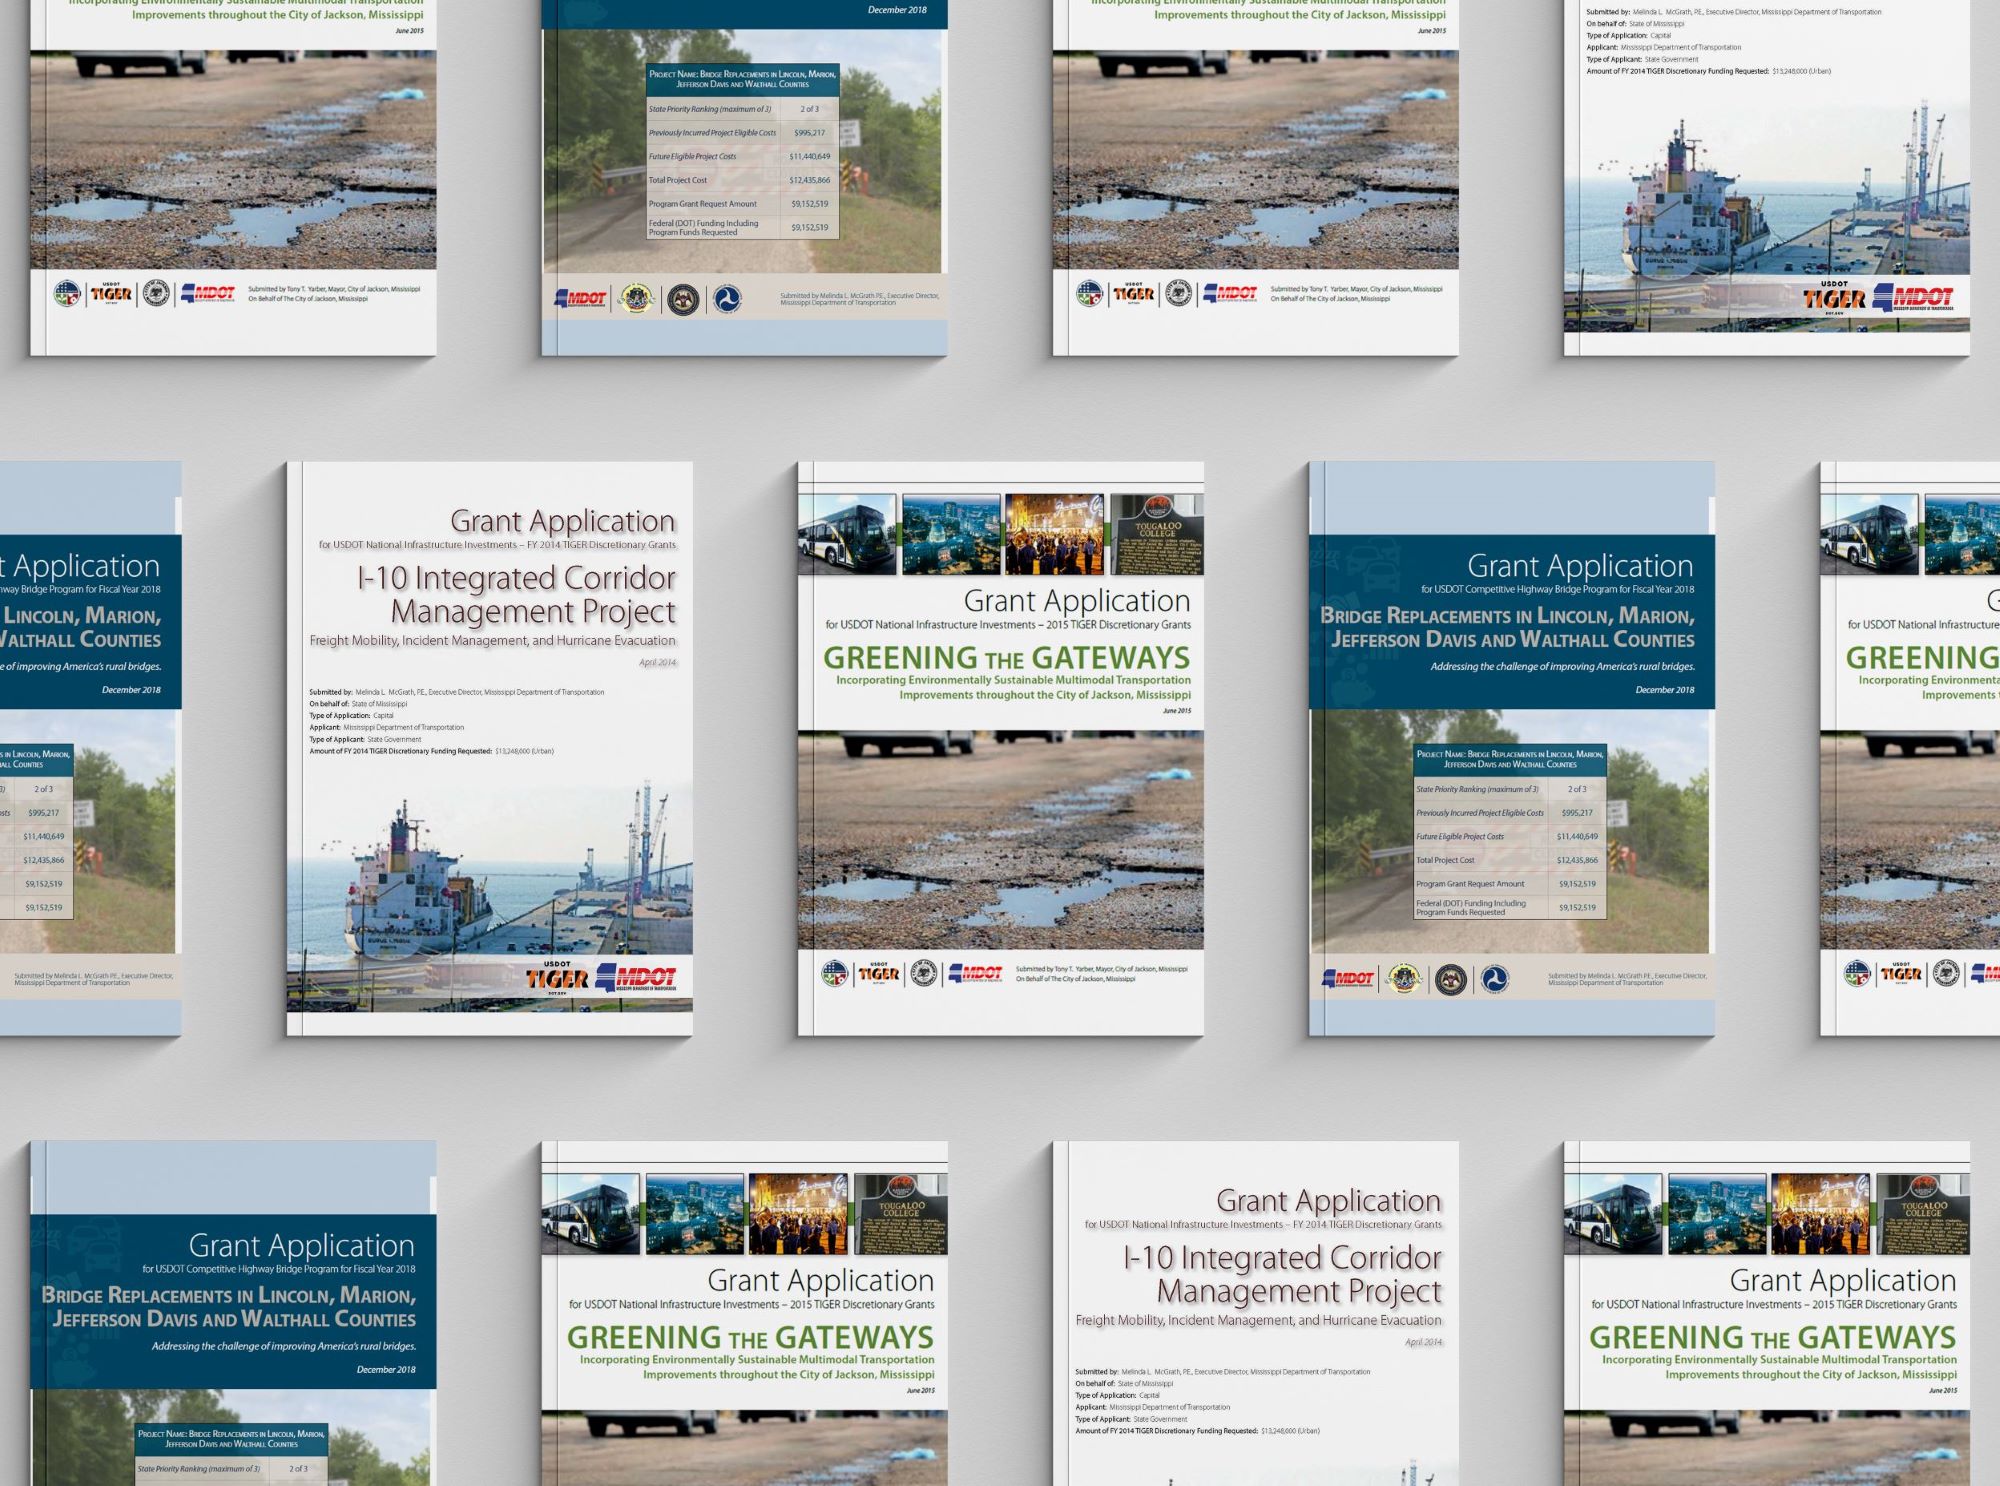The height and width of the screenshot is (1486, 2000).
Task: Click 'State Priority Ranking' row on fully visible Bridge cover
Action: [x=1509, y=789]
